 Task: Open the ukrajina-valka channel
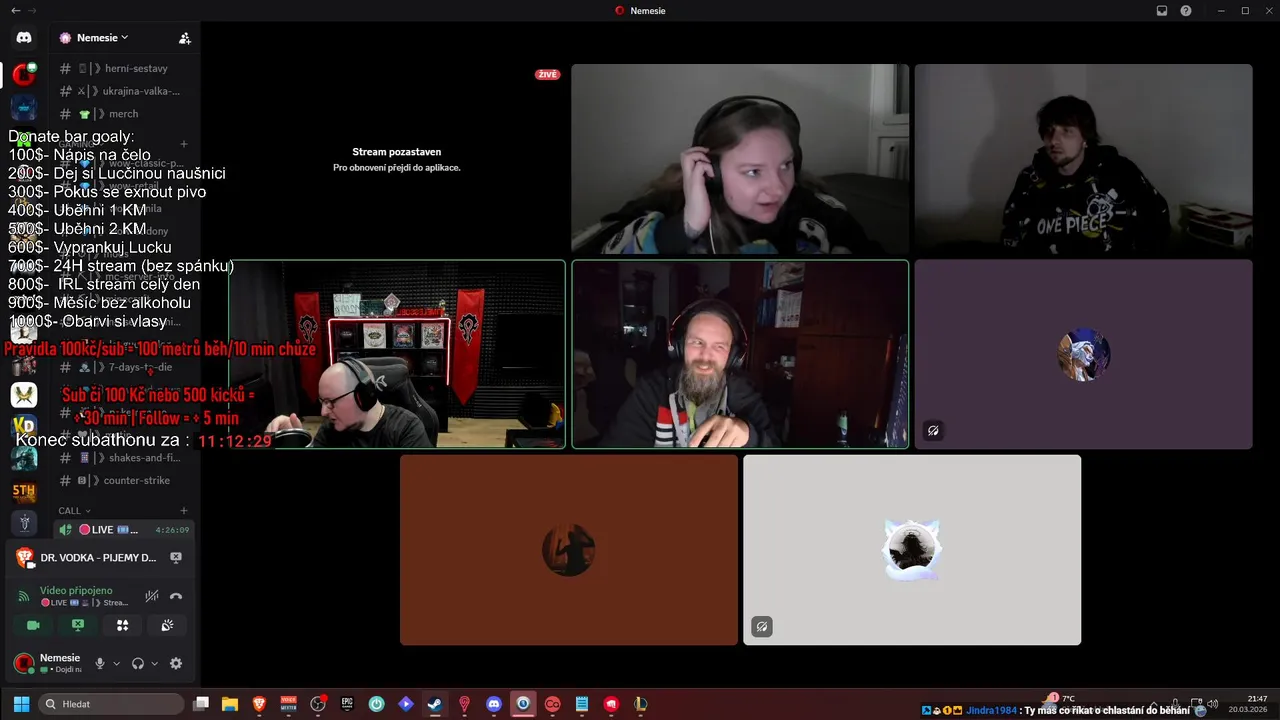[x=124, y=91]
